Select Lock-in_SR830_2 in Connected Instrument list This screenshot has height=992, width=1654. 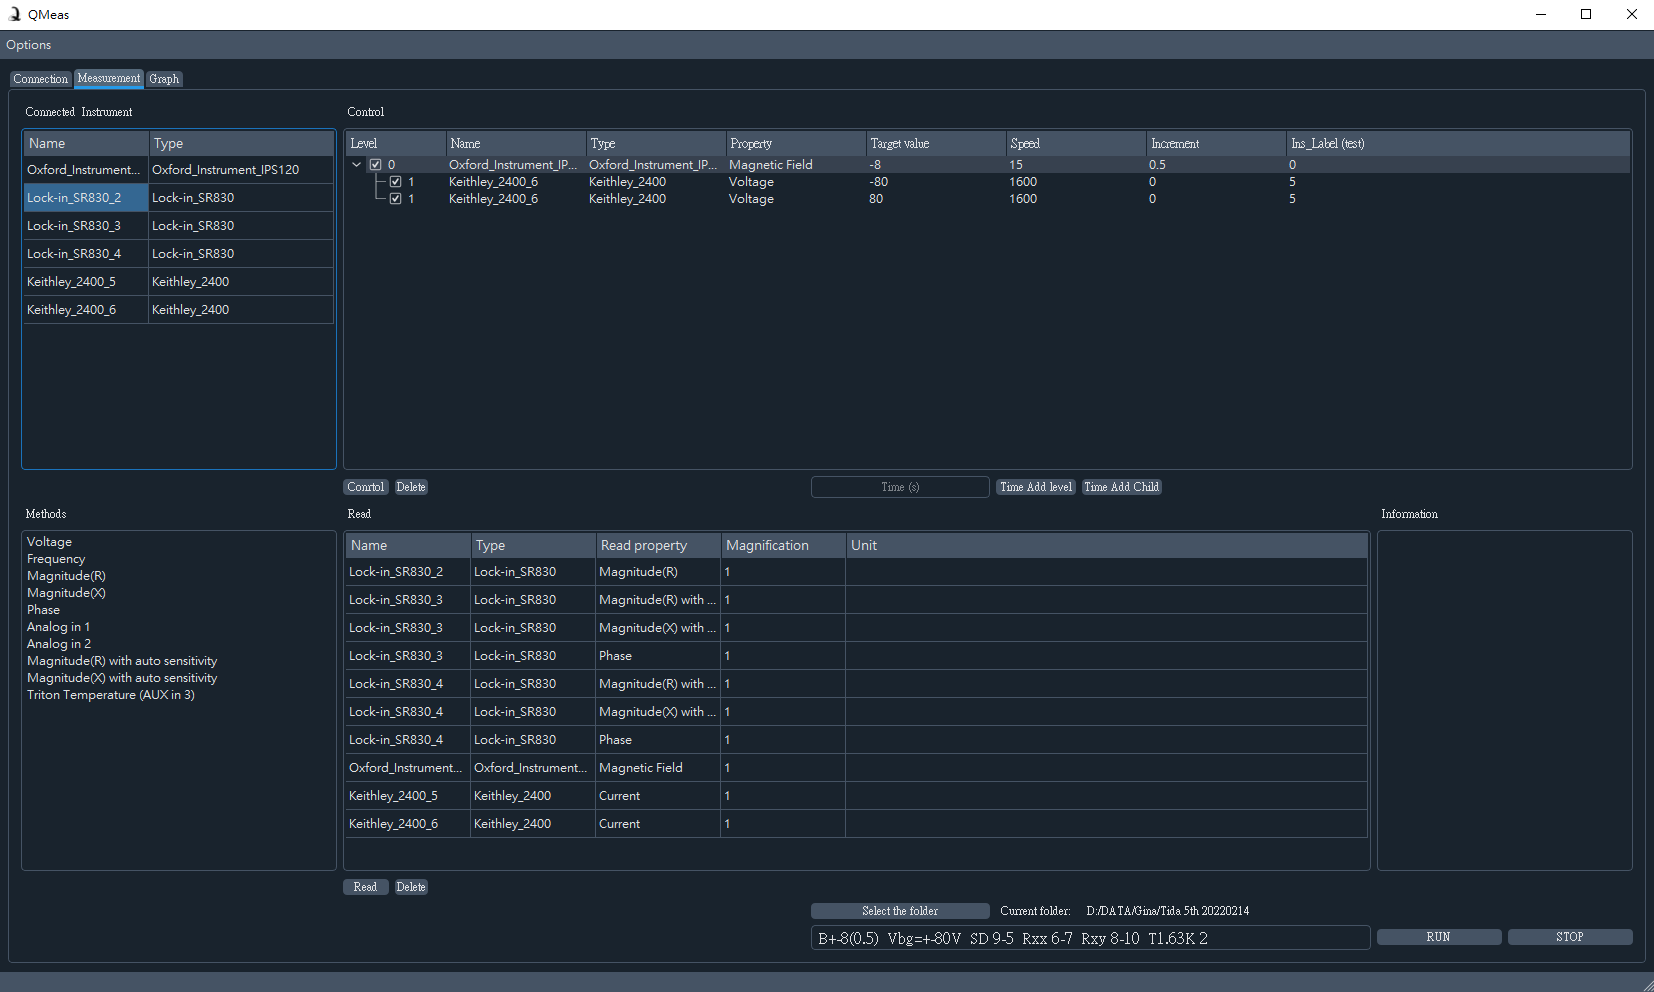pyautogui.click(x=179, y=198)
